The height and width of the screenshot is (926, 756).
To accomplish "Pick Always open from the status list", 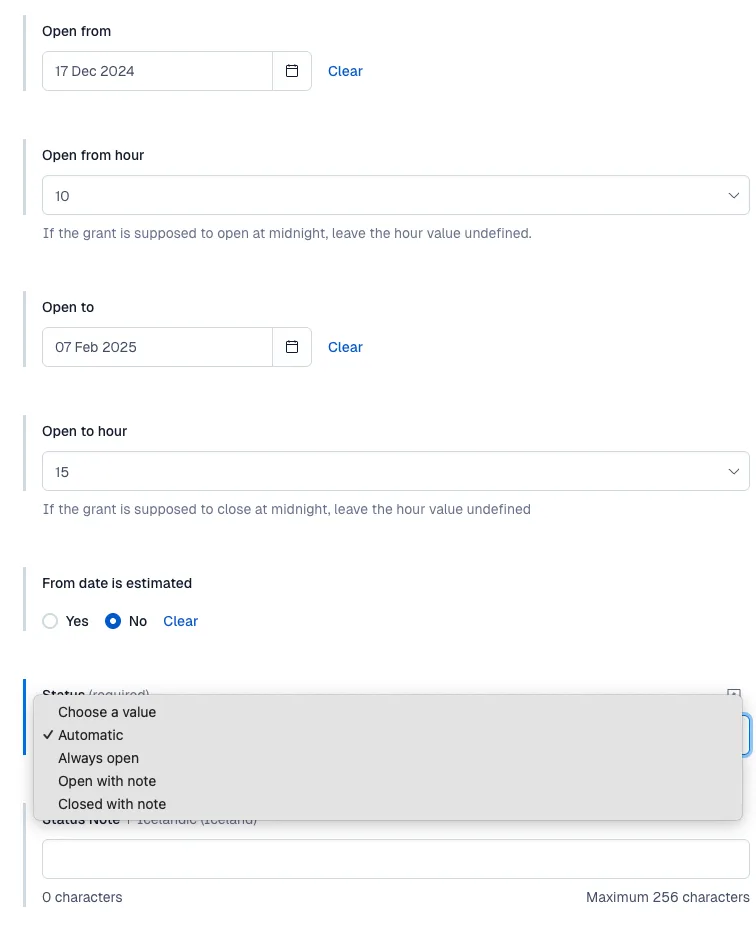I will tap(98, 758).
